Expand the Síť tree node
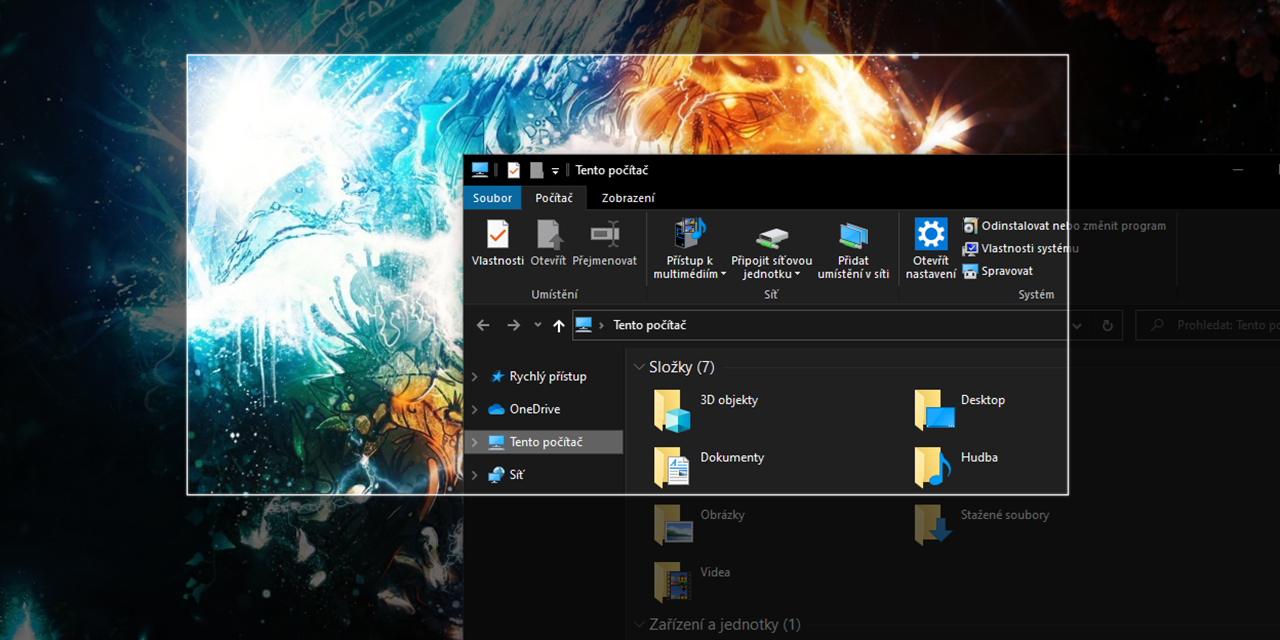The height and width of the screenshot is (640, 1280). (475, 475)
